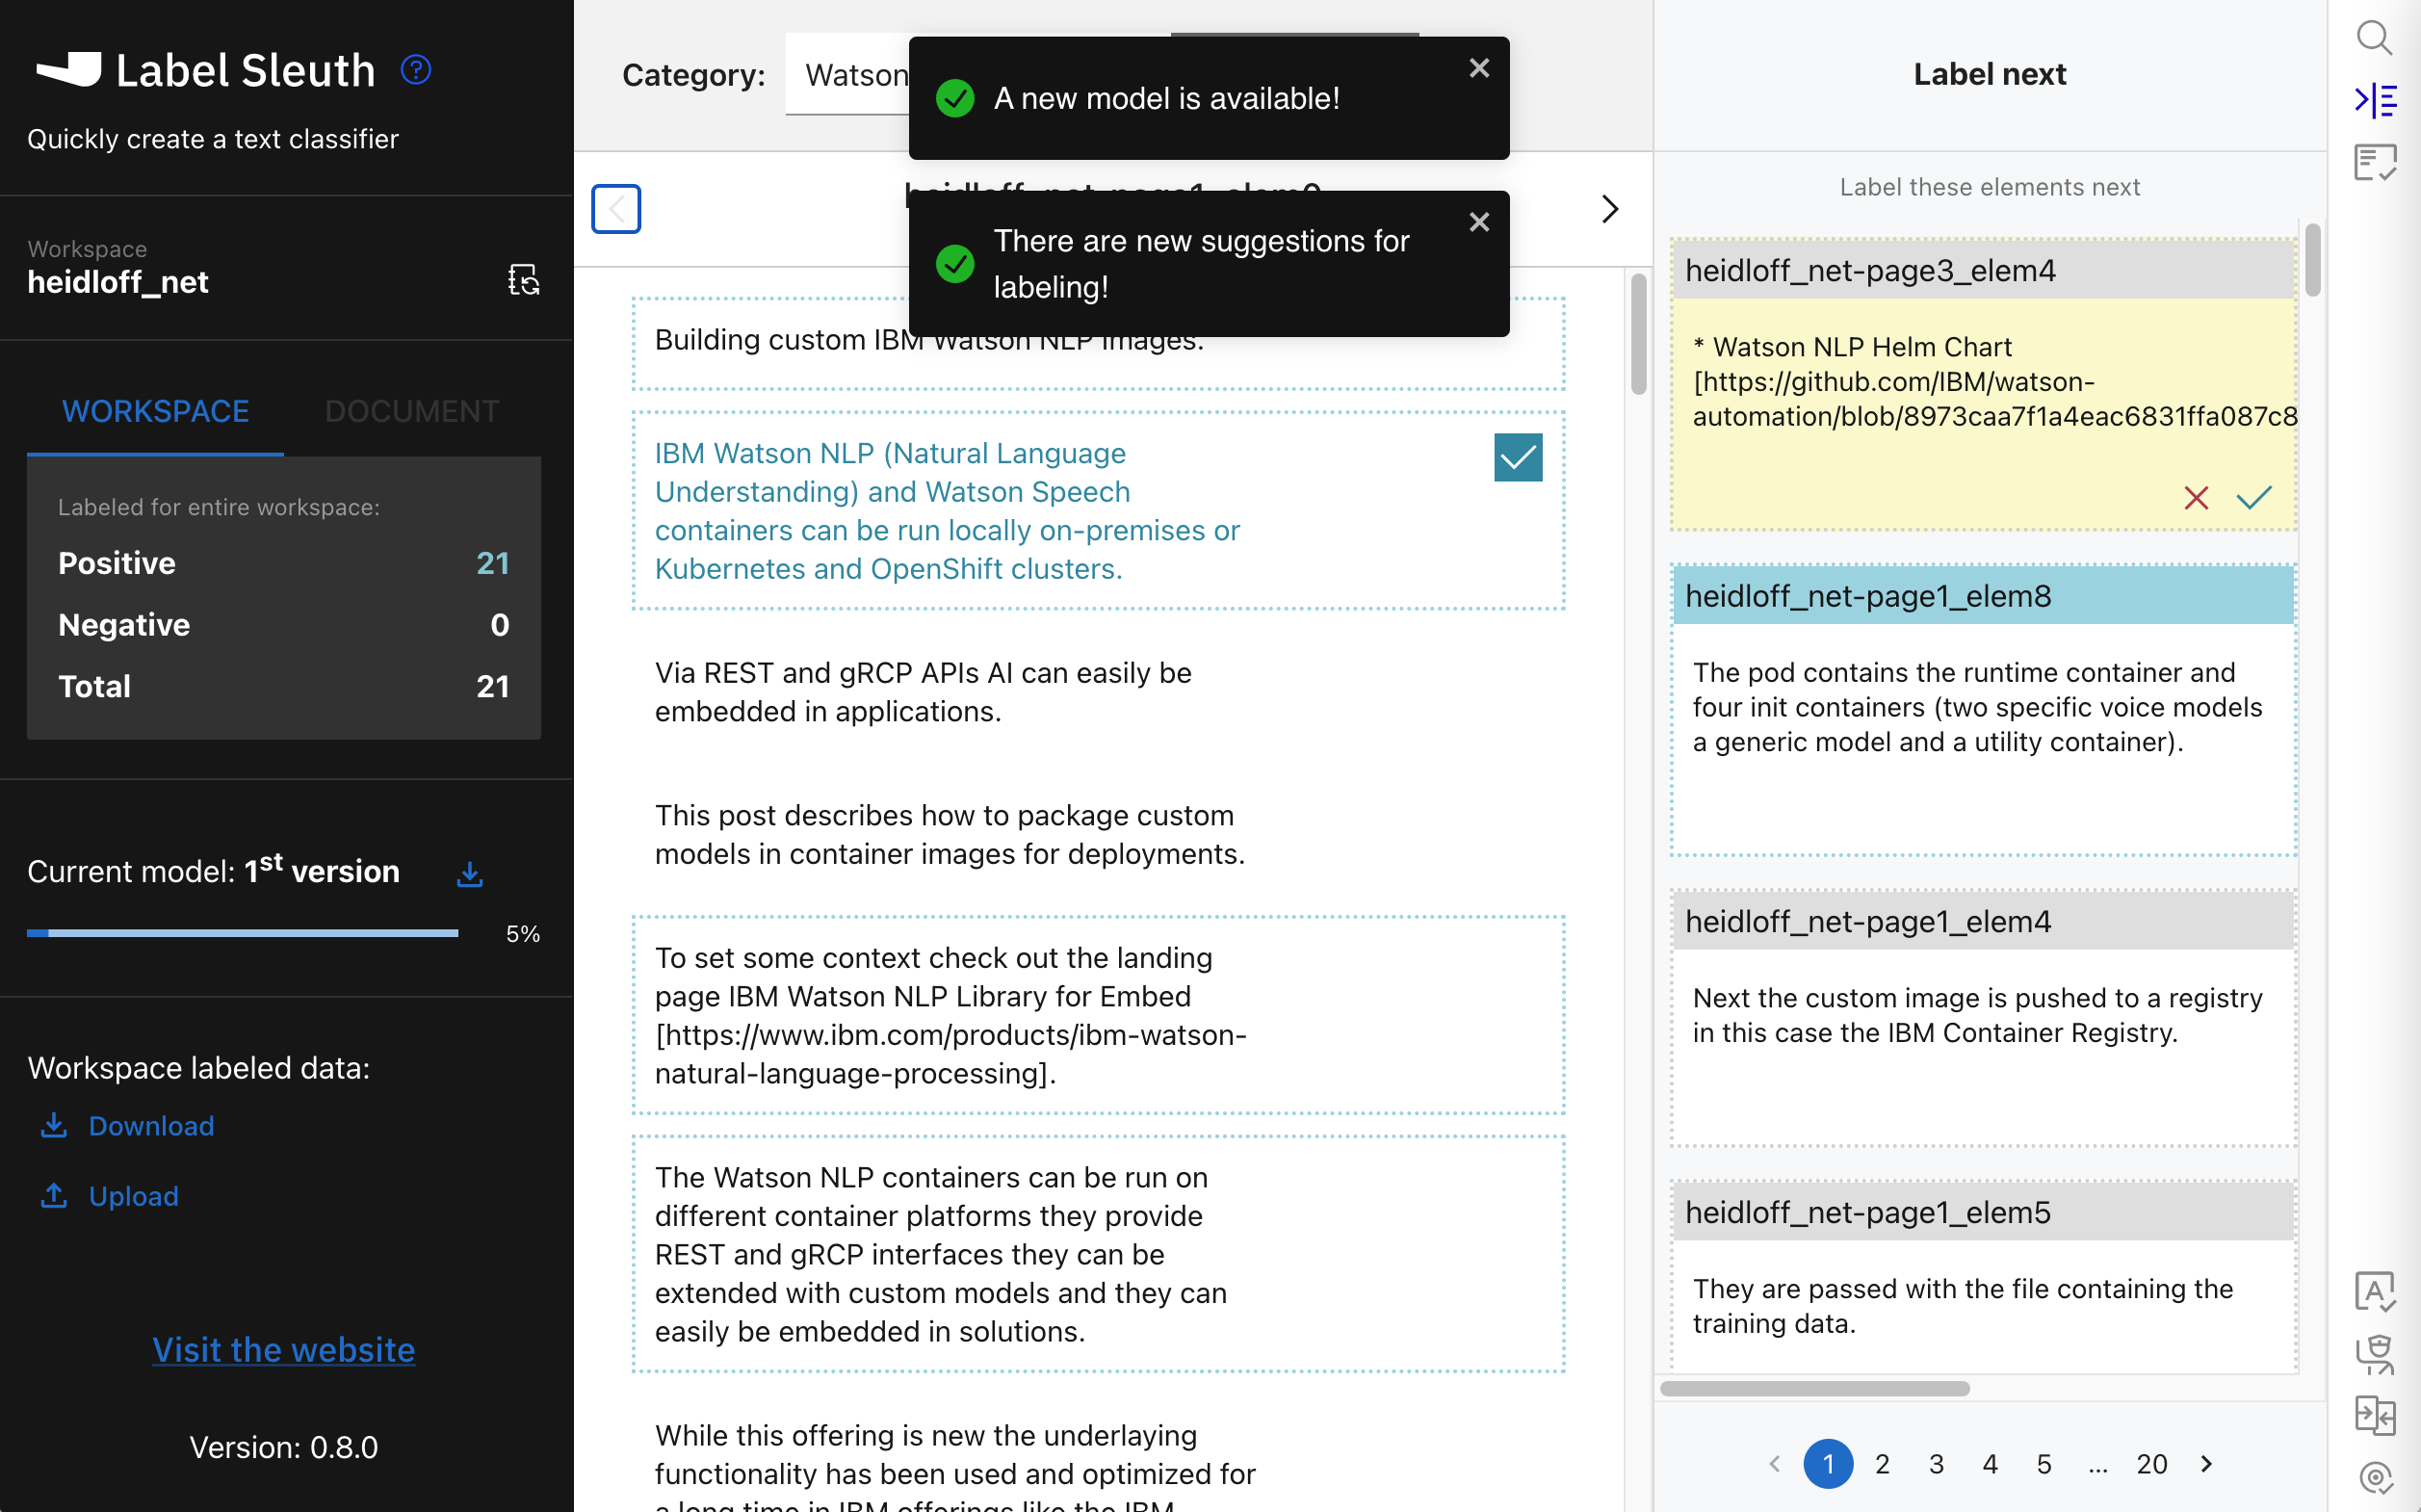The height and width of the screenshot is (1512, 2421).
Task: Click the Download arrow icon
Action: [x=54, y=1125]
